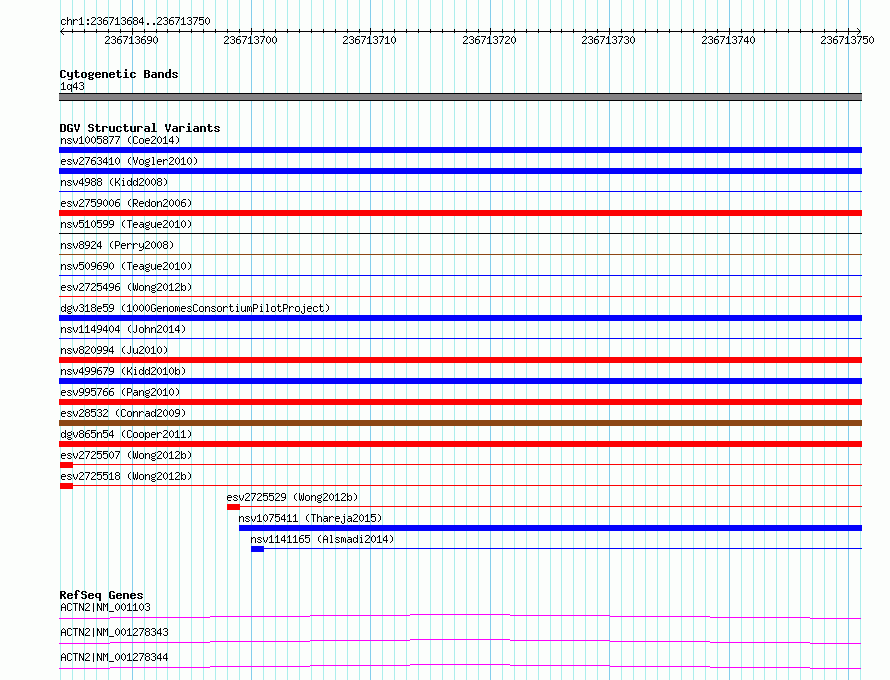Open transcript ACTN2|NM_001278344
890x680 pixels.
pos(114,657)
